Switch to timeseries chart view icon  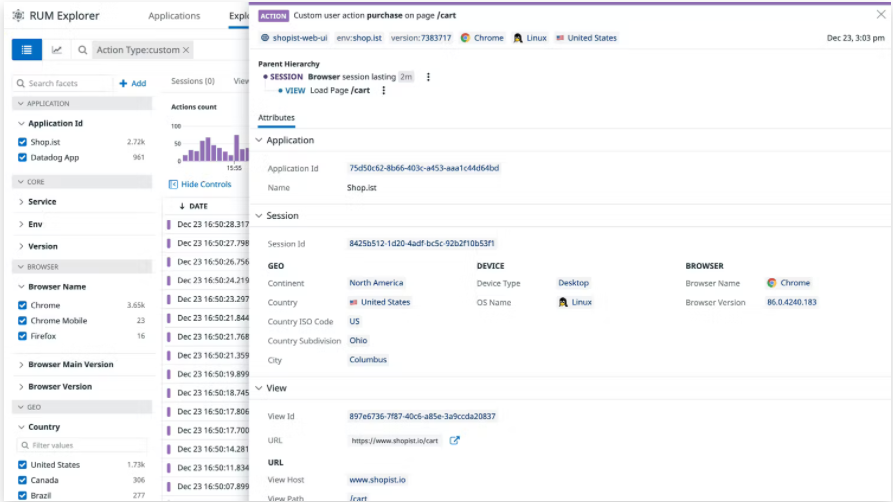click(x=57, y=50)
